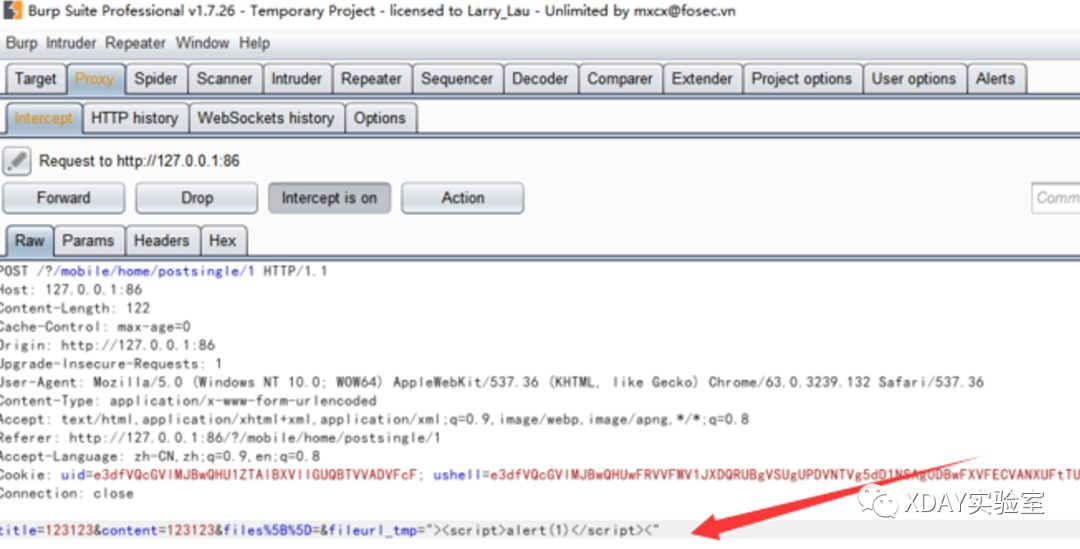Image resolution: width=1080 pixels, height=549 pixels.
Task: Click the pencil edit icon beside Request to
Action: tap(17, 161)
